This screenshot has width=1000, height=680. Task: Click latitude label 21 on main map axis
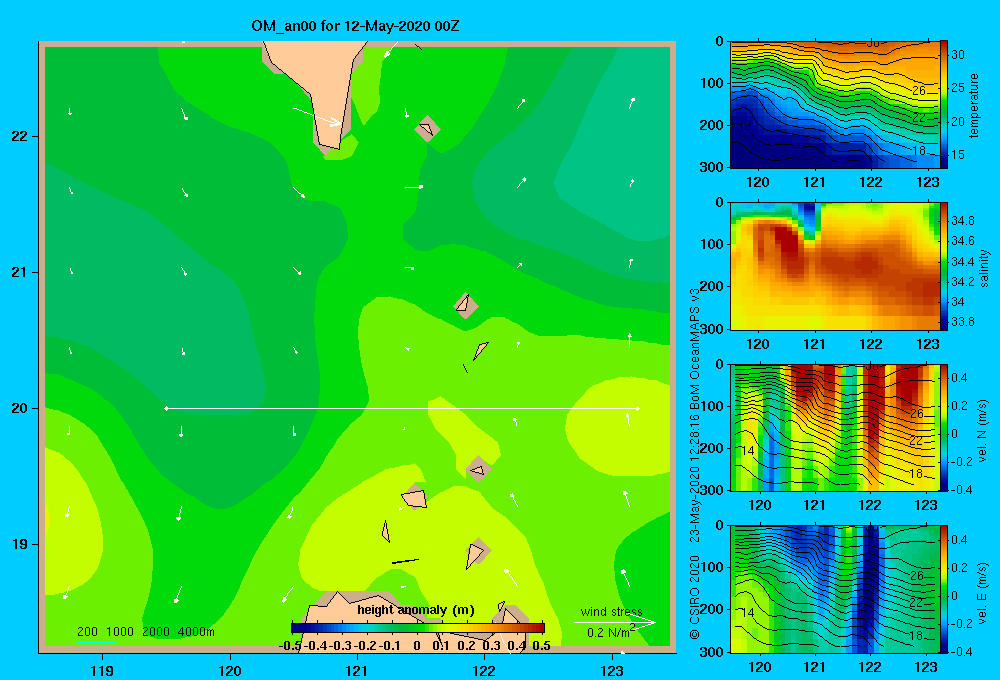point(19,272)
